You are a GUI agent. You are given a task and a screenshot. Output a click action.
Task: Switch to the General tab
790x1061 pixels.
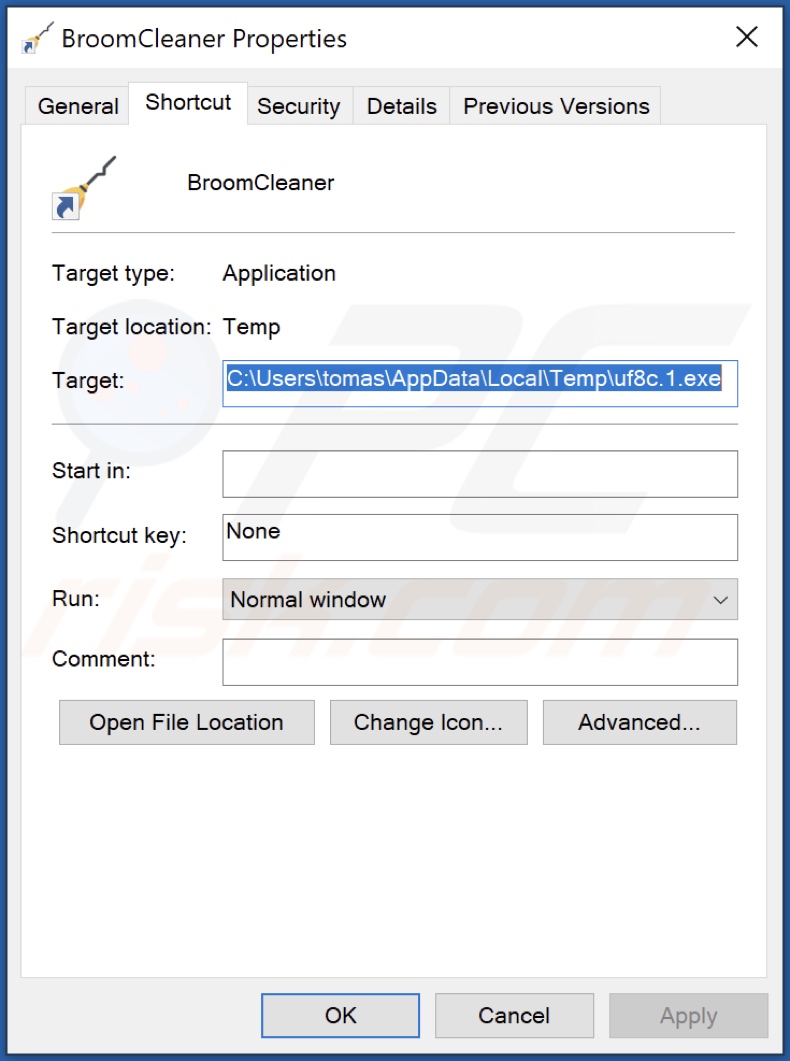tap(78, 106)
